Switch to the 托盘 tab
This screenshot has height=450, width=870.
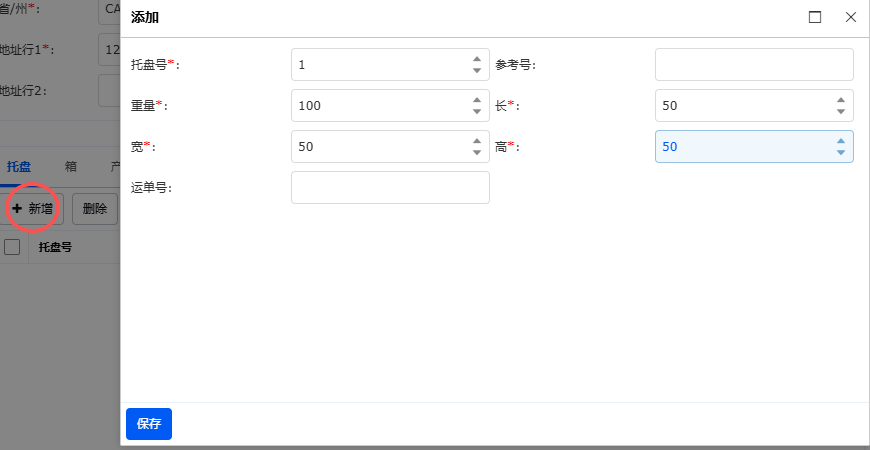[19, 167]
